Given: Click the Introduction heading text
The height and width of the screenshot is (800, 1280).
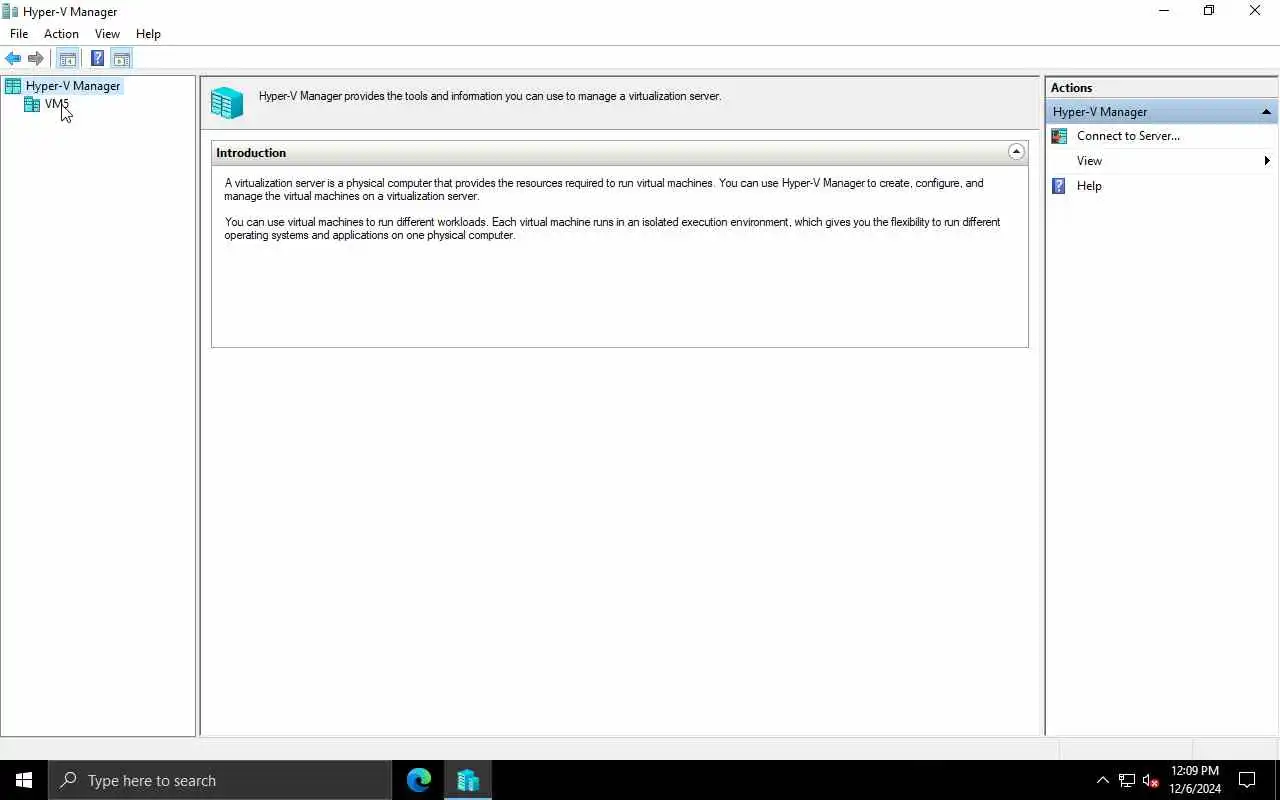Looking at the screenshot, I should coord(251,153).
